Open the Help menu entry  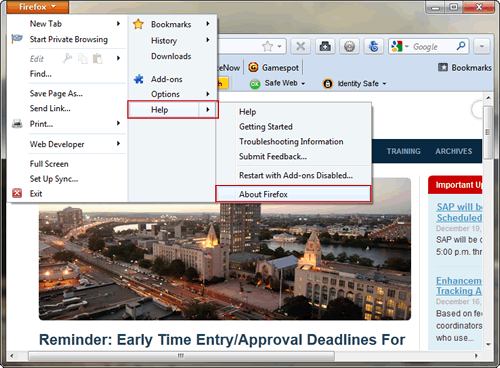coord(173,110)
